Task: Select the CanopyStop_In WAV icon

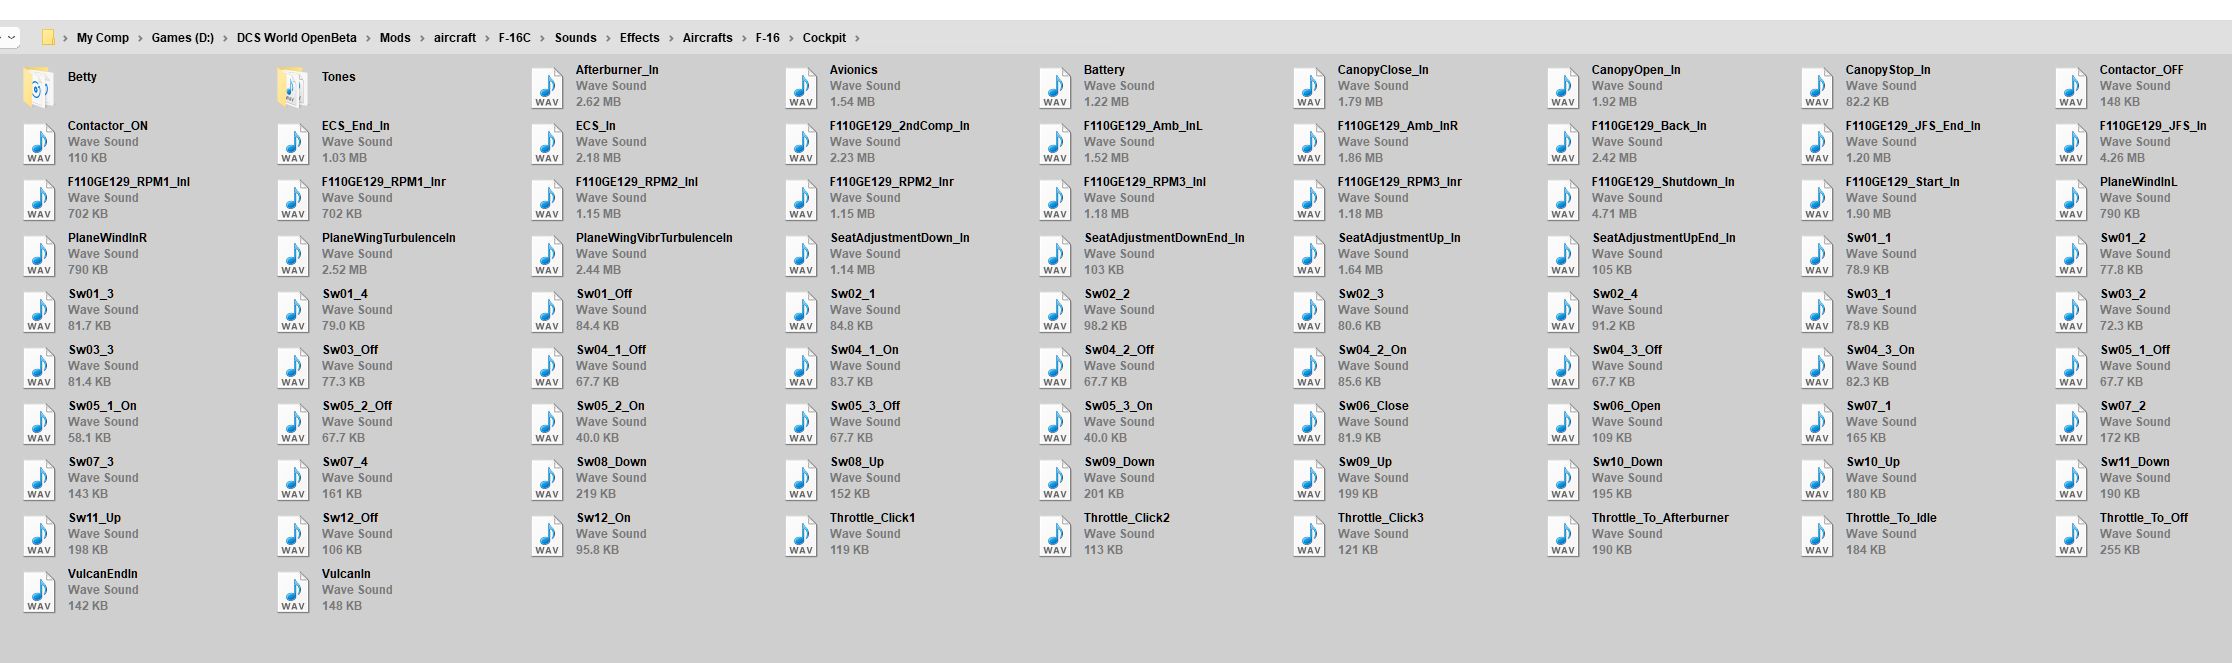Action: coord(1817,88)
